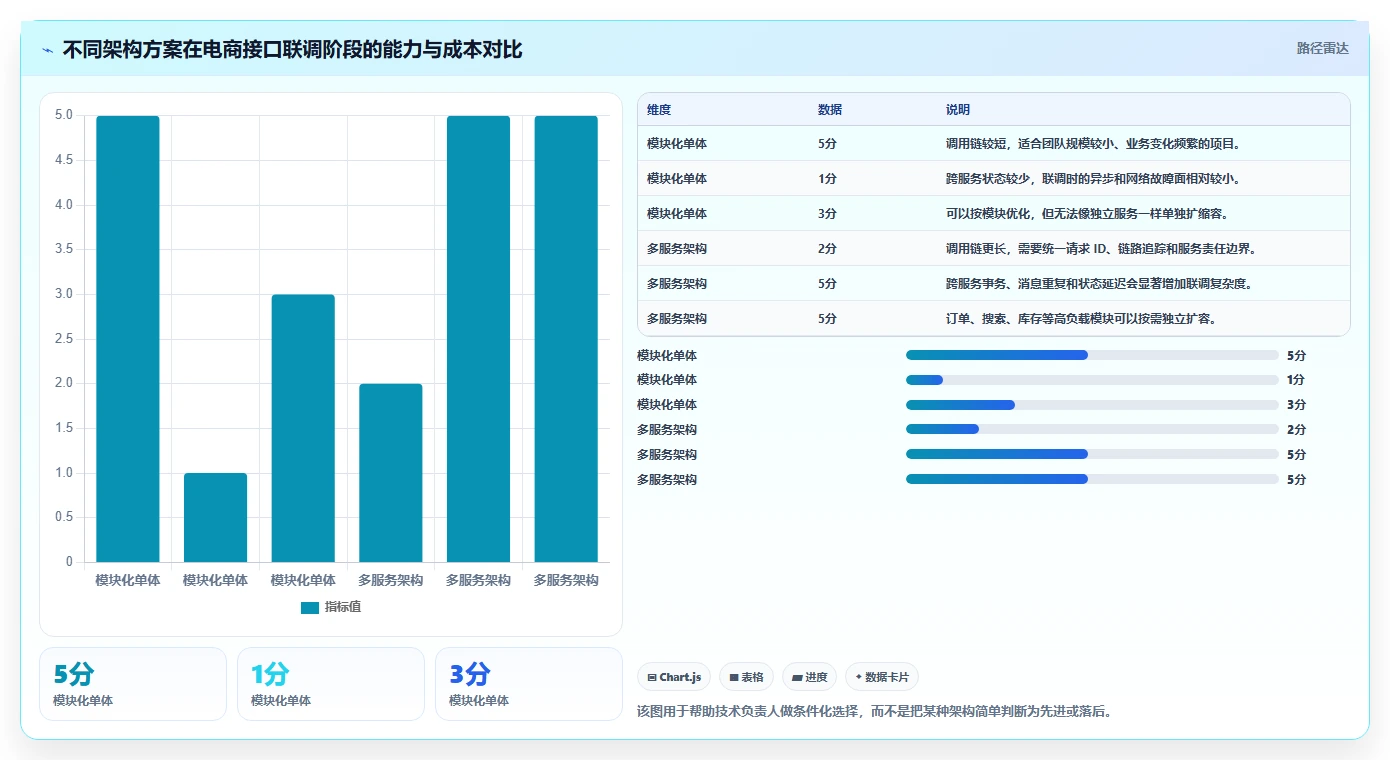The width and height of the screenshot is (1390, 760).
Task: Open the 5分 模块化单体 data card
Action: pos(133,684)
